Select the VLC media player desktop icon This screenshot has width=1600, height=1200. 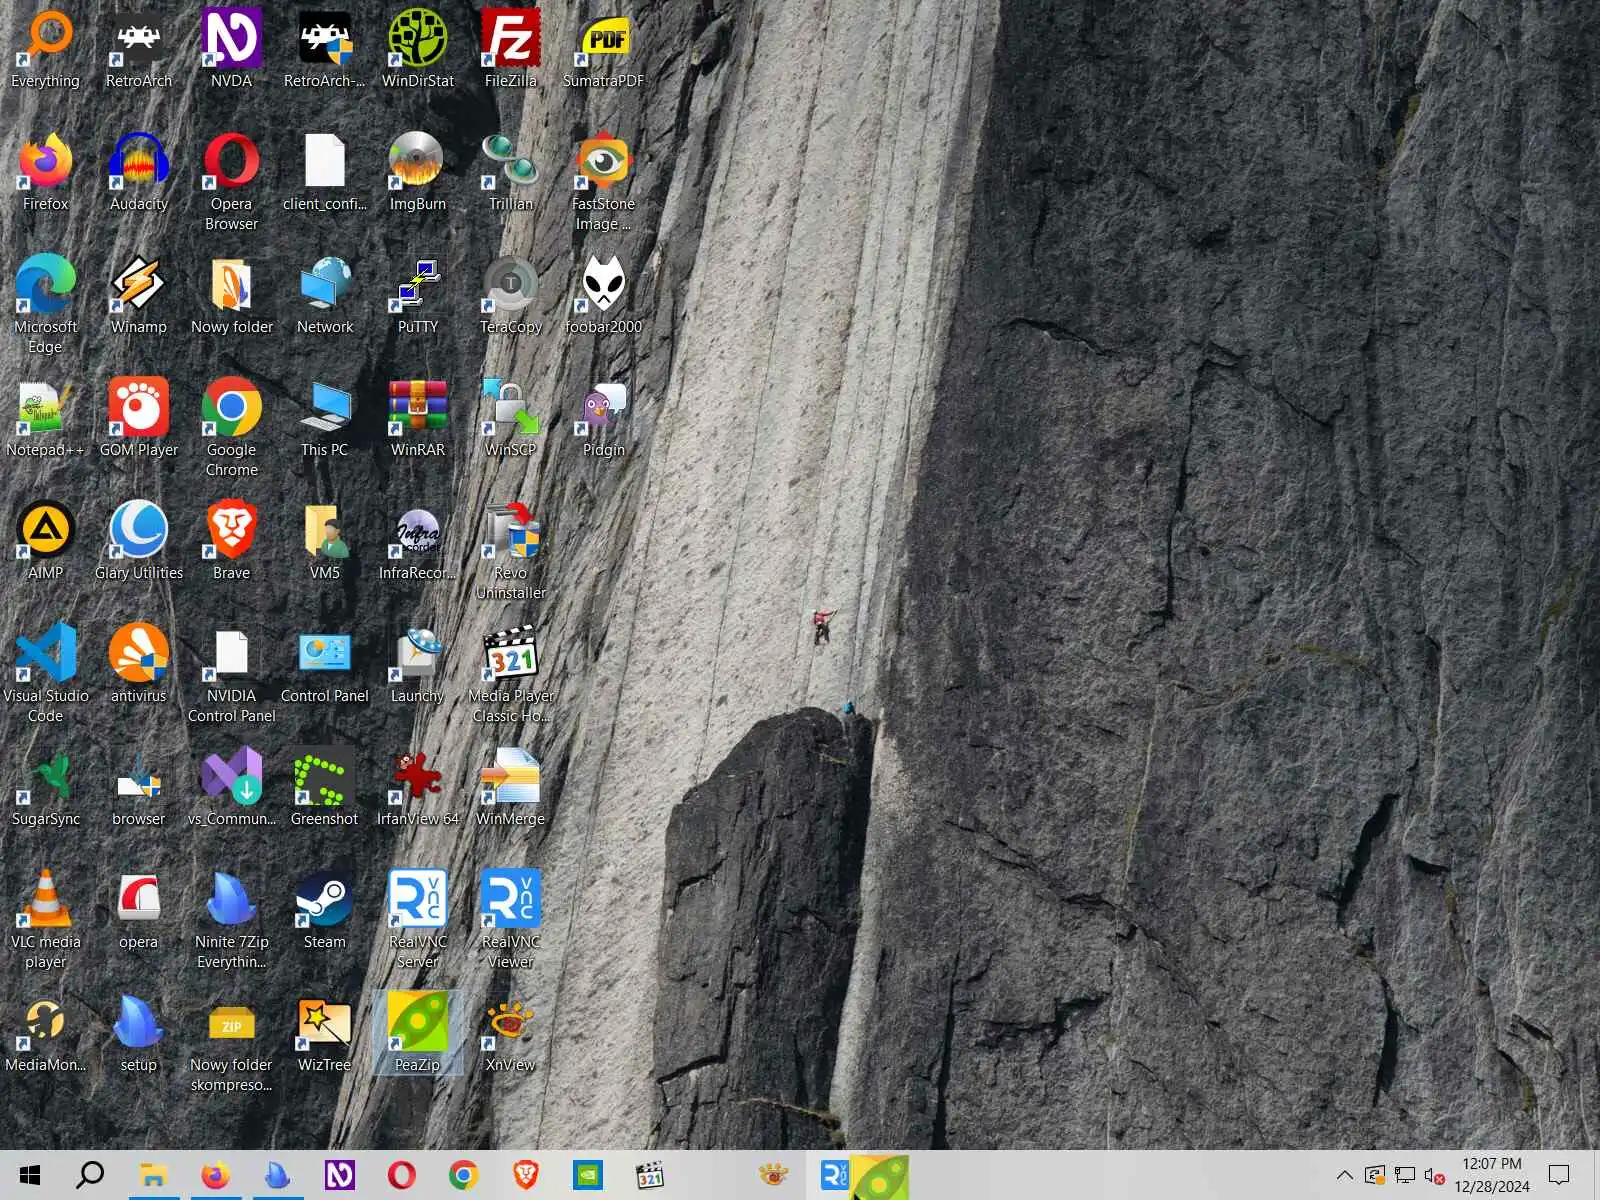pos(46,919)
